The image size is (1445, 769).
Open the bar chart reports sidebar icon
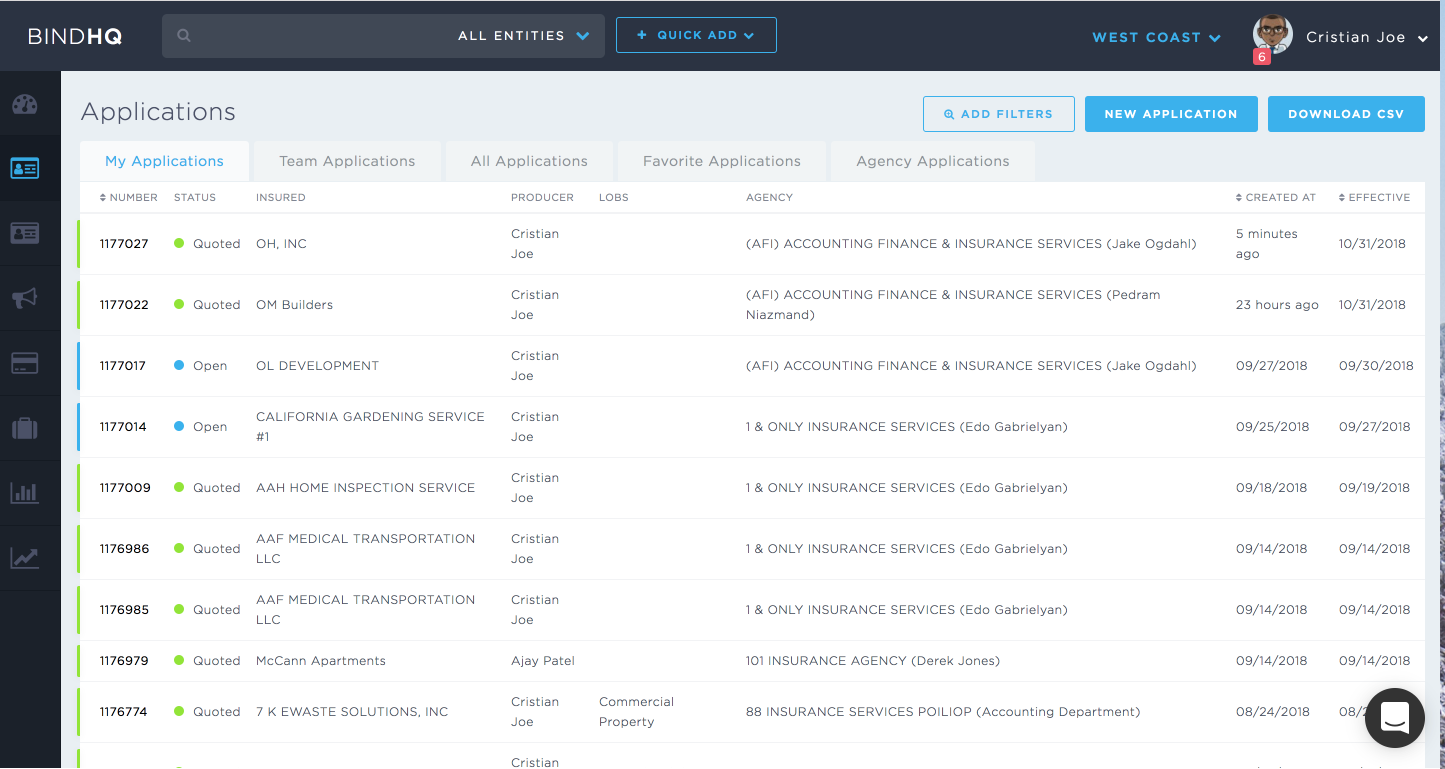(x=25, y=493)
